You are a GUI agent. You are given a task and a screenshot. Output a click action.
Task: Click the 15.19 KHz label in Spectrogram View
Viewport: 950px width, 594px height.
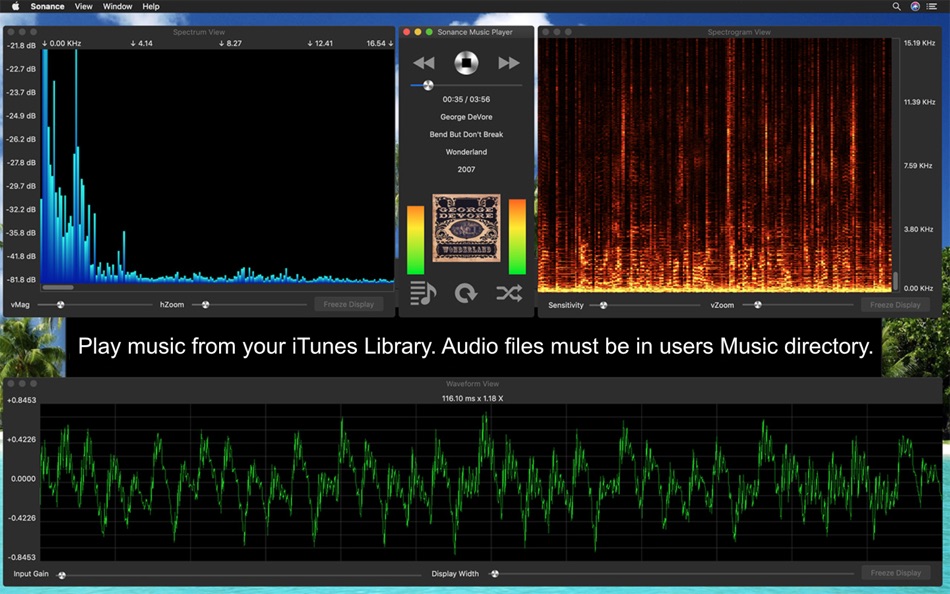pos(919,43)
